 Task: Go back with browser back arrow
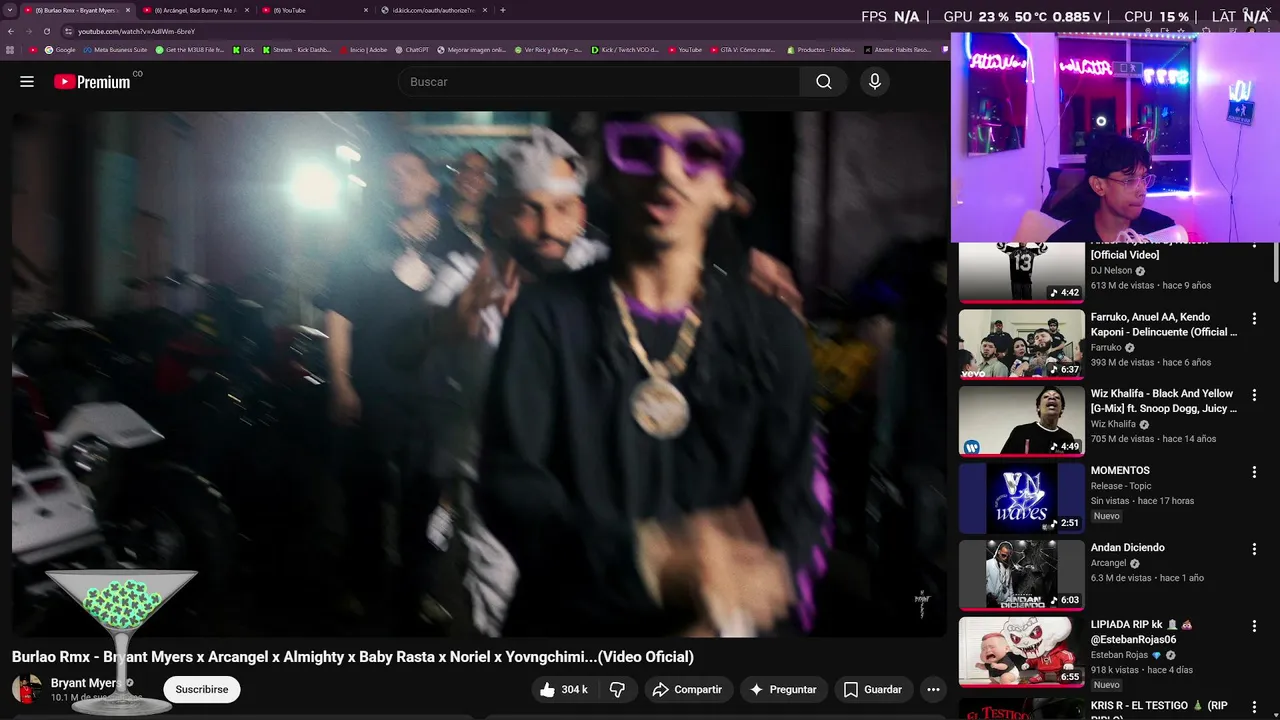[10, 31]
